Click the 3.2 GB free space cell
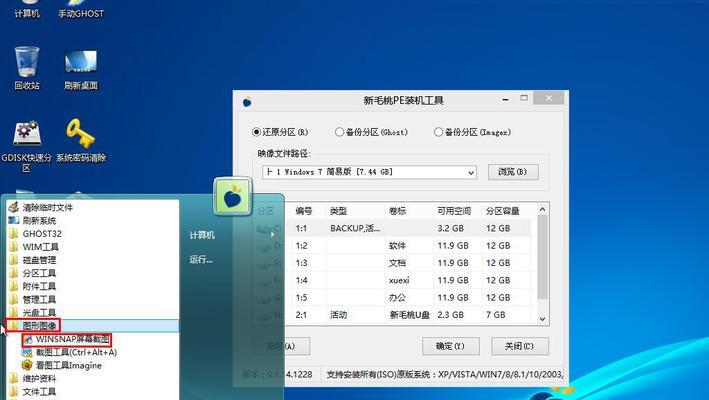Screen dimensions: 709x400 click(x=450, y=228)
